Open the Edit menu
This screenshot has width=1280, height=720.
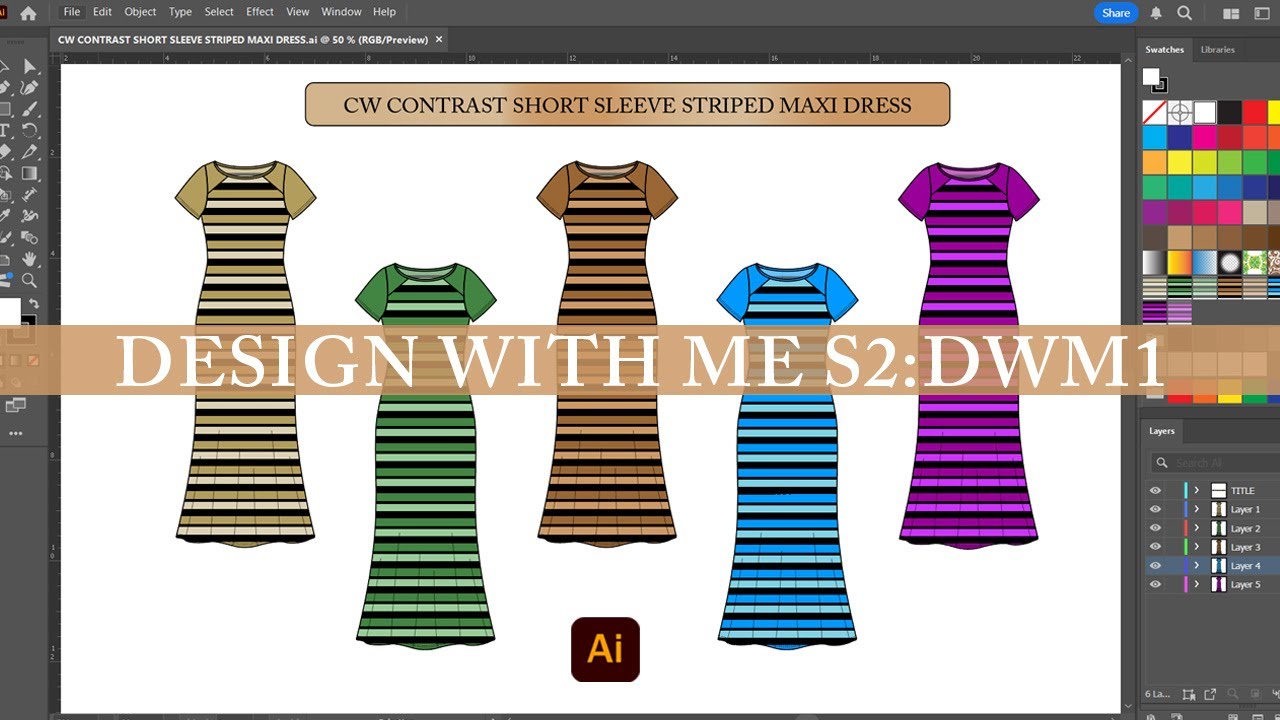coord(102,12)
